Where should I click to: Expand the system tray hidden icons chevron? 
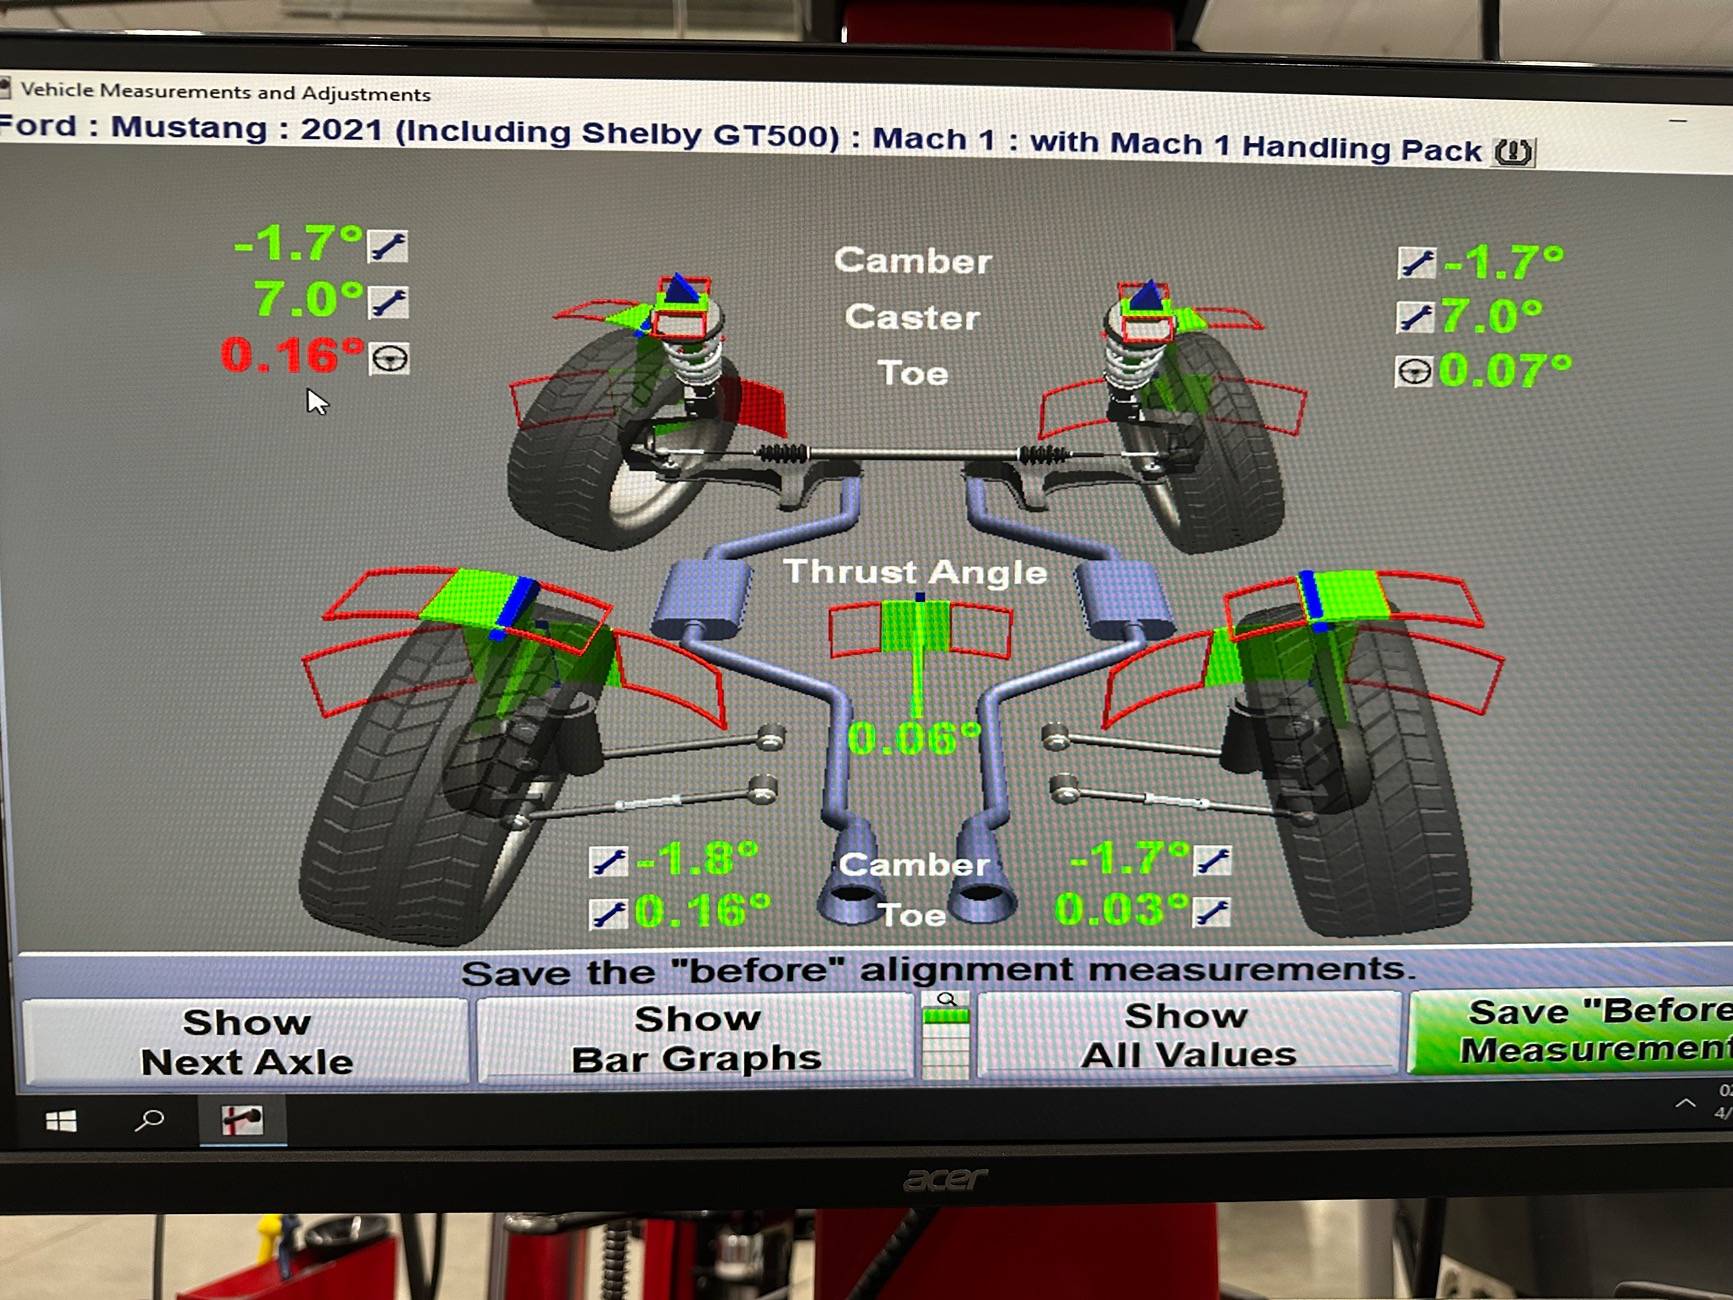(1685, 1104)
